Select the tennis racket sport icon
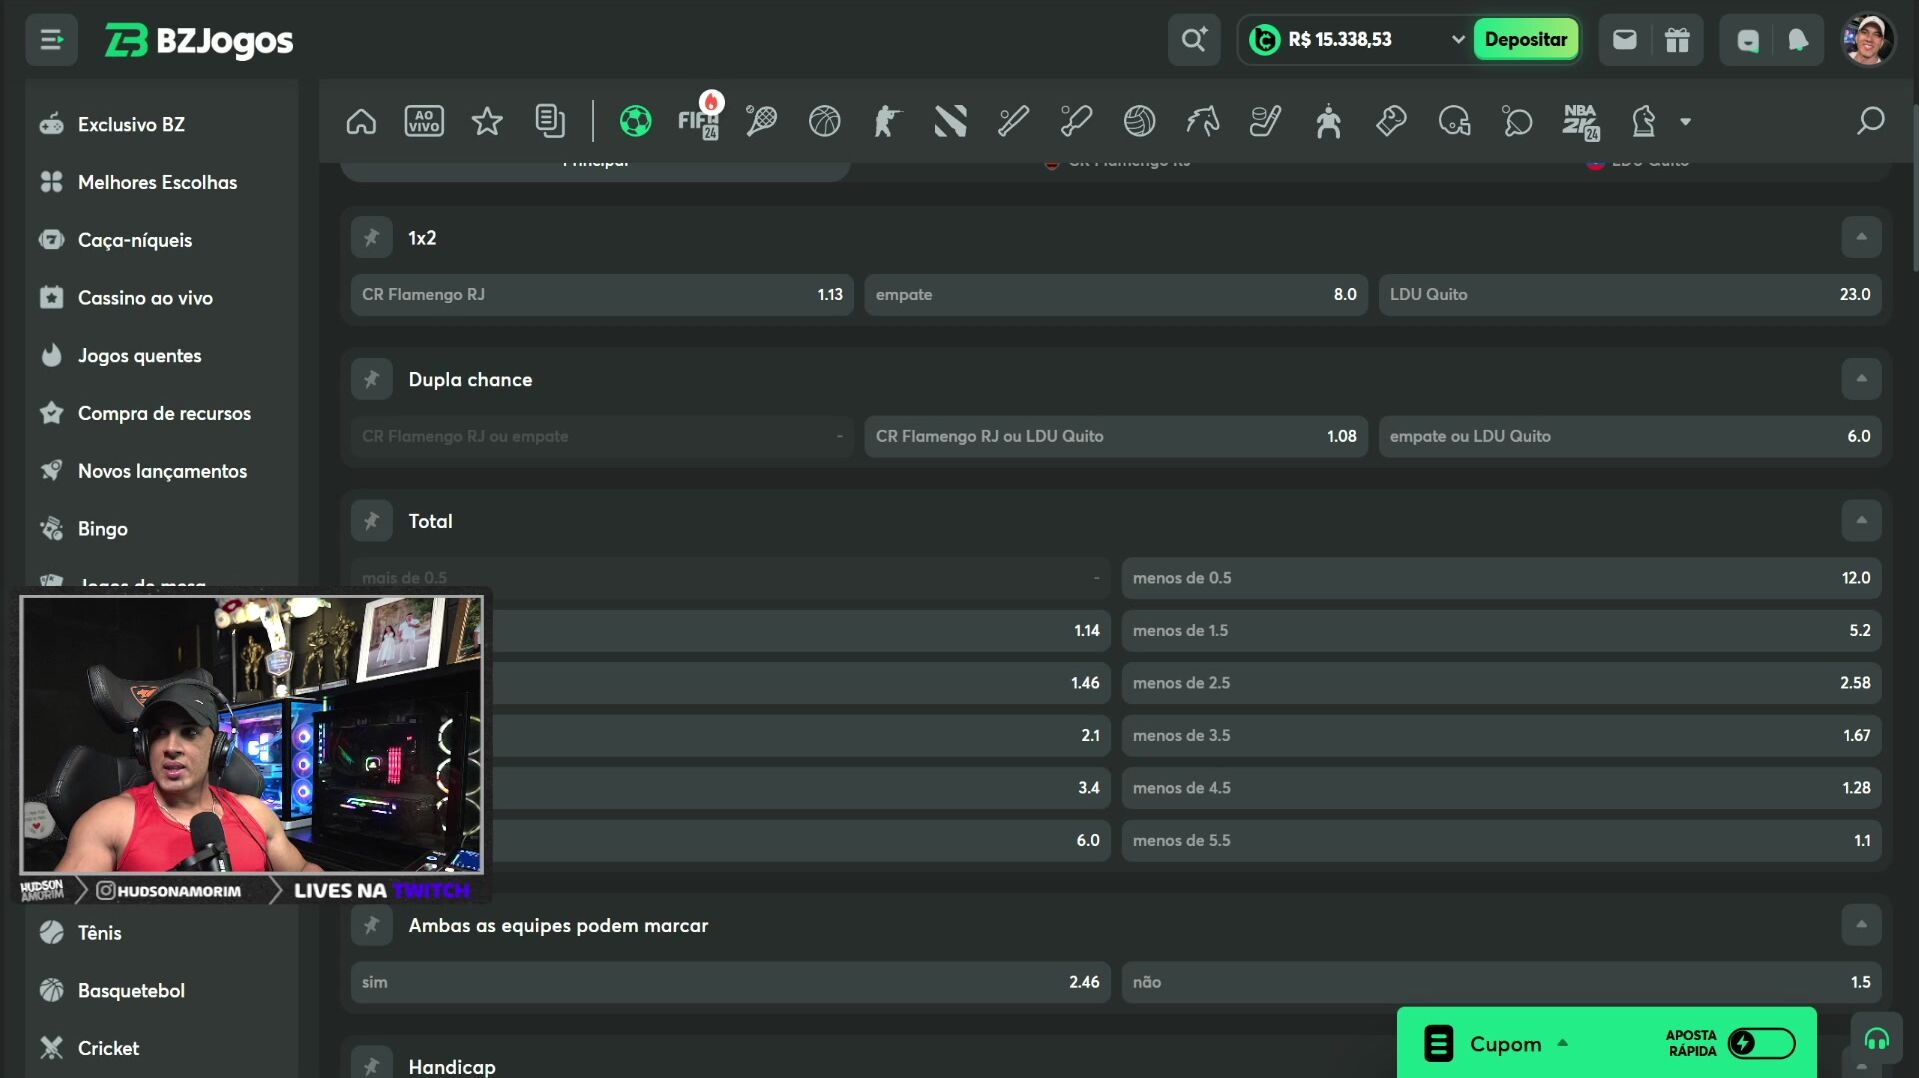 [x=761, y=122]
